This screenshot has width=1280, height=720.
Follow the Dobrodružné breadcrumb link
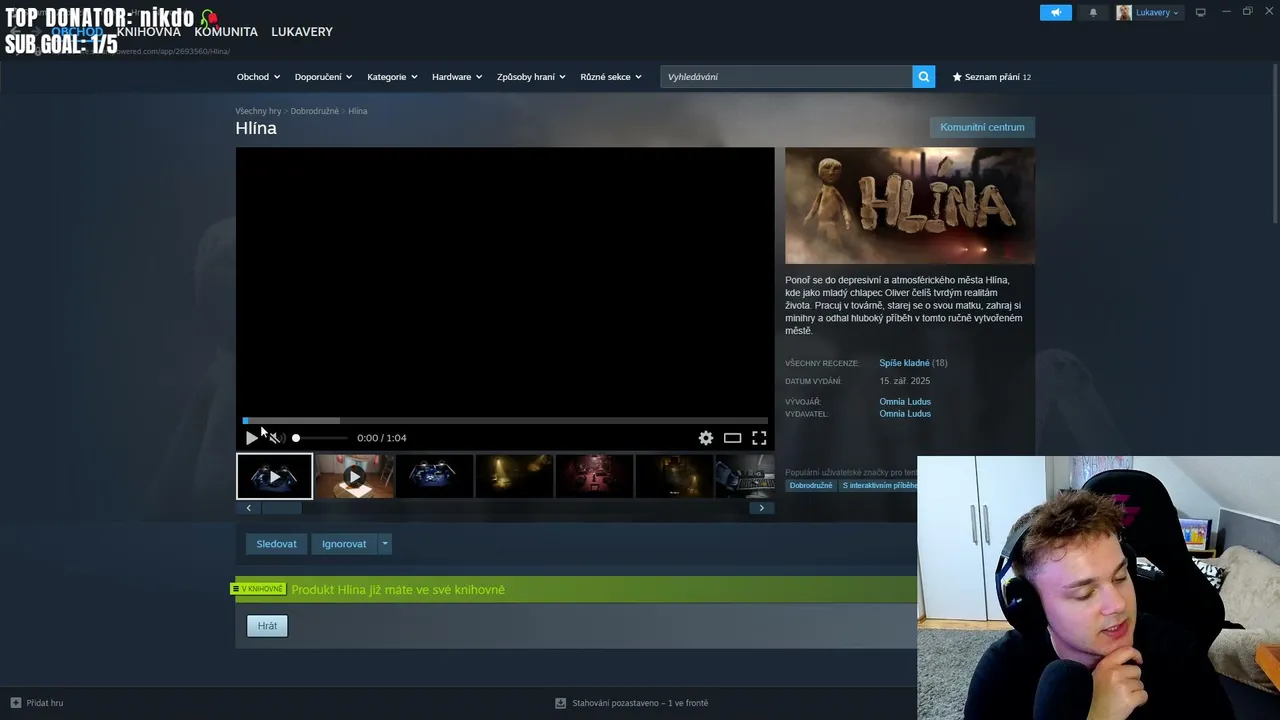pos(315,111)
